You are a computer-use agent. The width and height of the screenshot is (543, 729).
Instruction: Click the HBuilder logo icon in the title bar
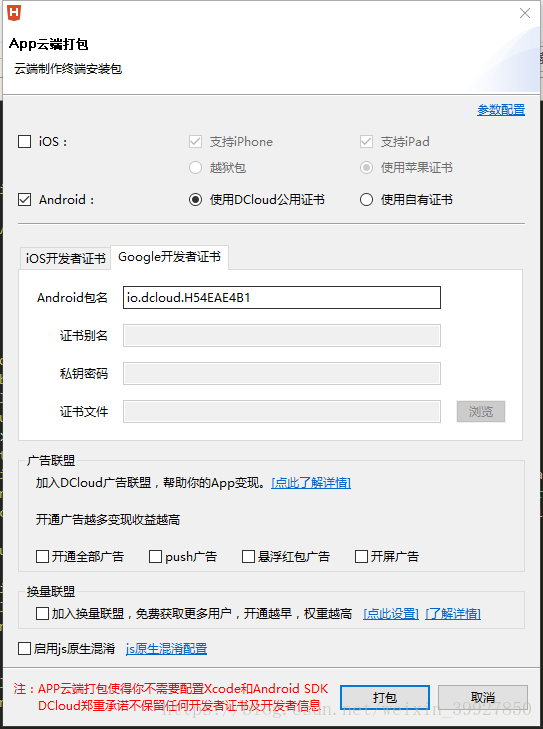[x=14, y=13]
